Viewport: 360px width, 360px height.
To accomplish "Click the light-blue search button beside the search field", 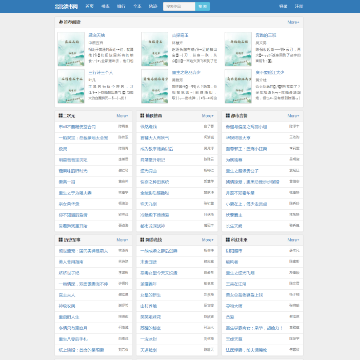I will pyautogui.click(x=202, y=6).
